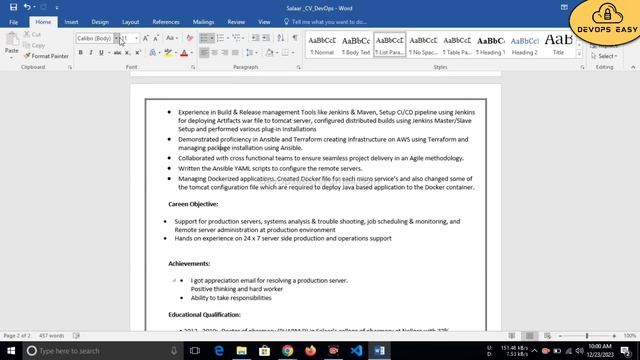Toggle Bold formatting
This screenshot has height=360, width=640.
81,53
